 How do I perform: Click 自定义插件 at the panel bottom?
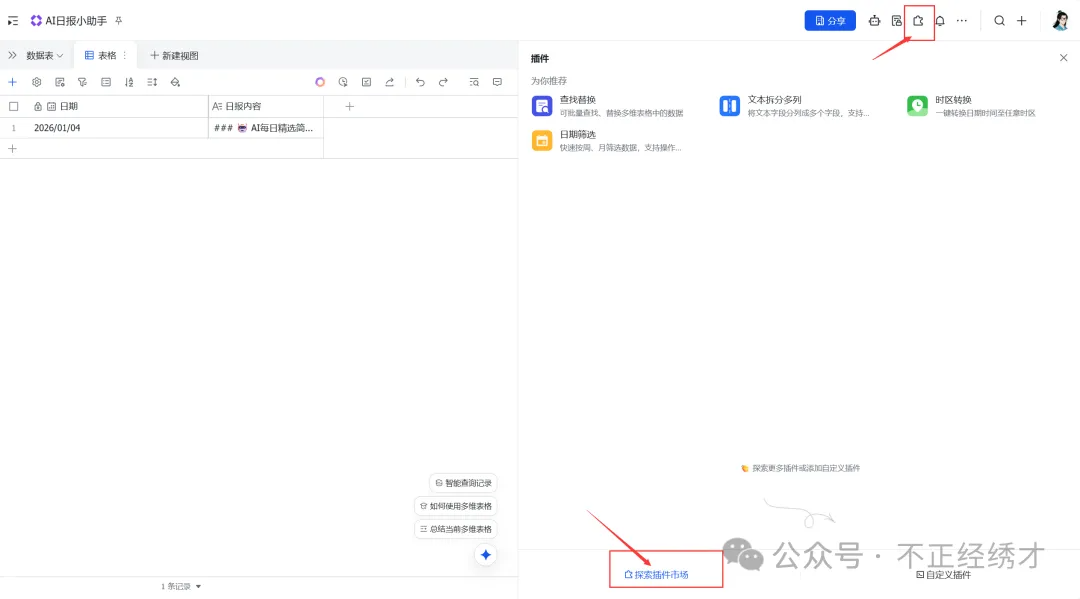944,574
